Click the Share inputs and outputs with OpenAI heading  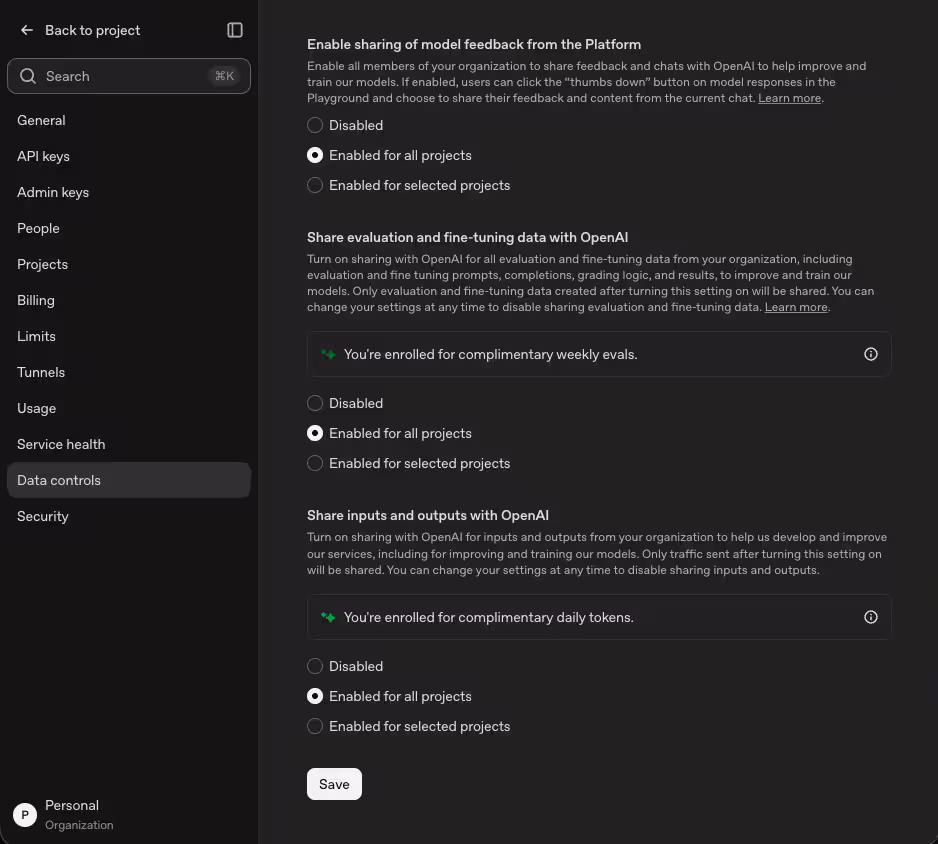point(428,516)
